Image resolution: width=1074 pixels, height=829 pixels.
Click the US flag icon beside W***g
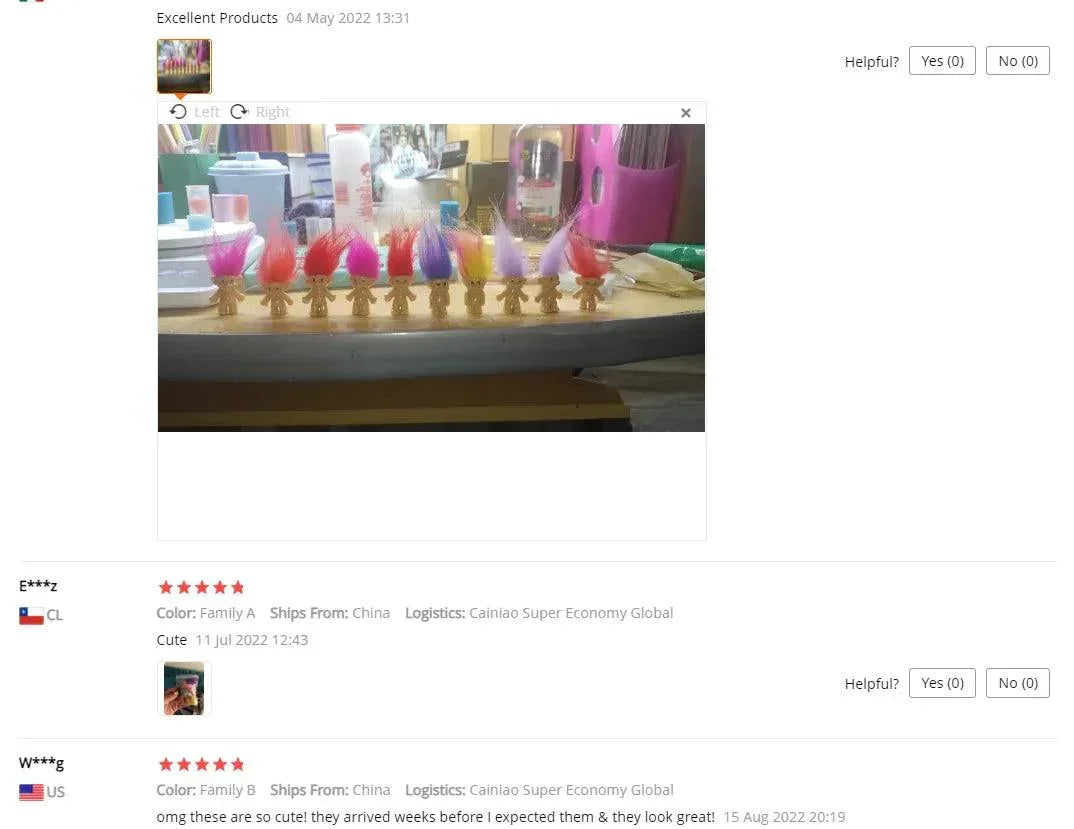pyautogui.click(x=31, y=792)
